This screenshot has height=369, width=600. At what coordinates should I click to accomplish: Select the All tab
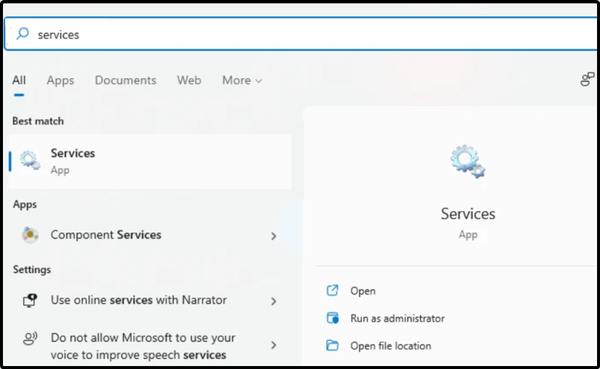coord(19,80)
